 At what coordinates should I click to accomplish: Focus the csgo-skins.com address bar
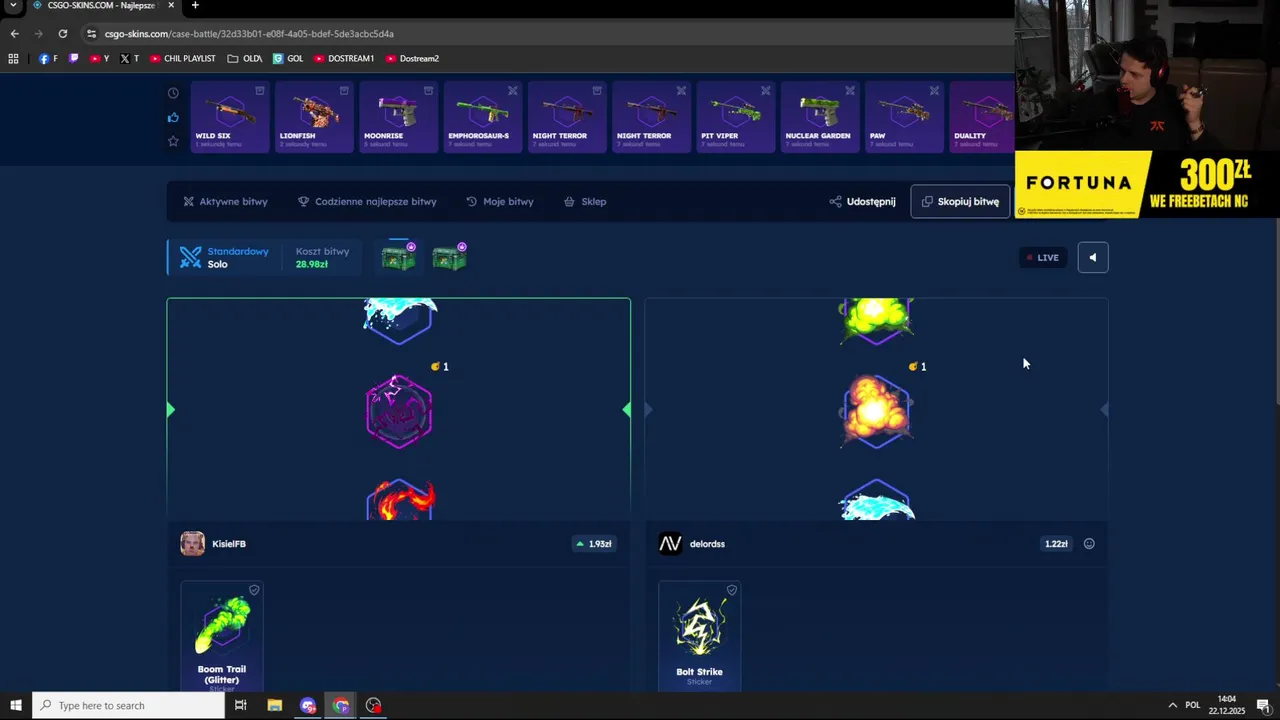(x=548, y=33)
